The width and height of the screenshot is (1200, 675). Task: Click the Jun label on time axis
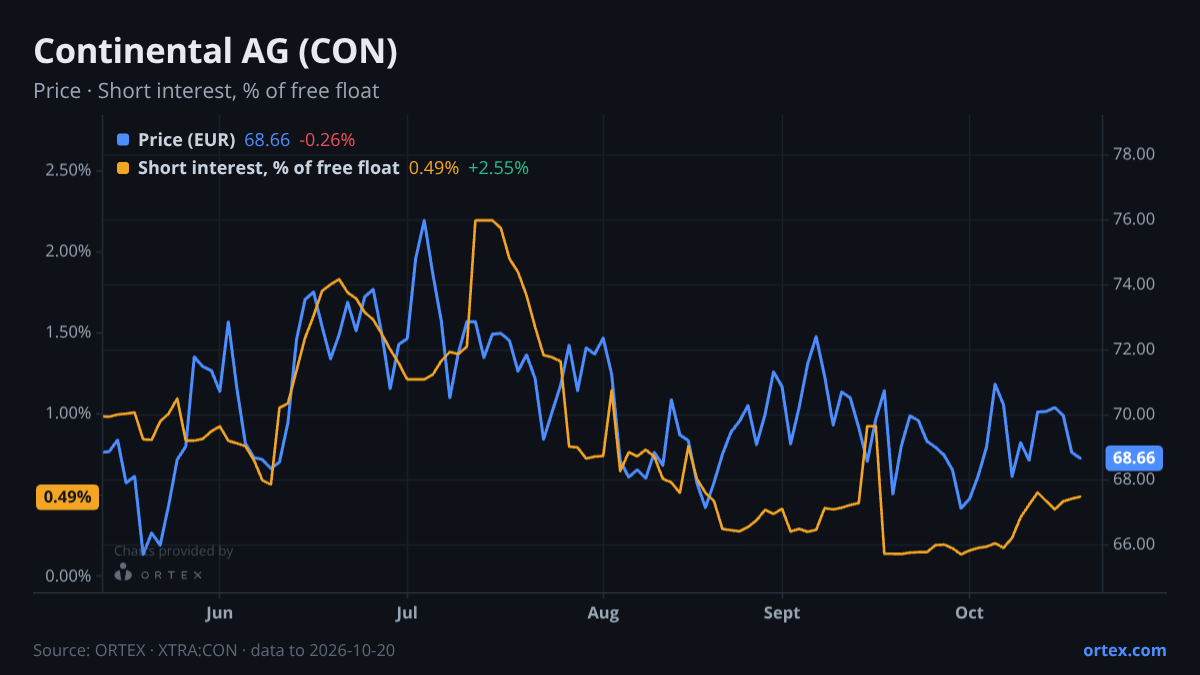tap(219, 613)
